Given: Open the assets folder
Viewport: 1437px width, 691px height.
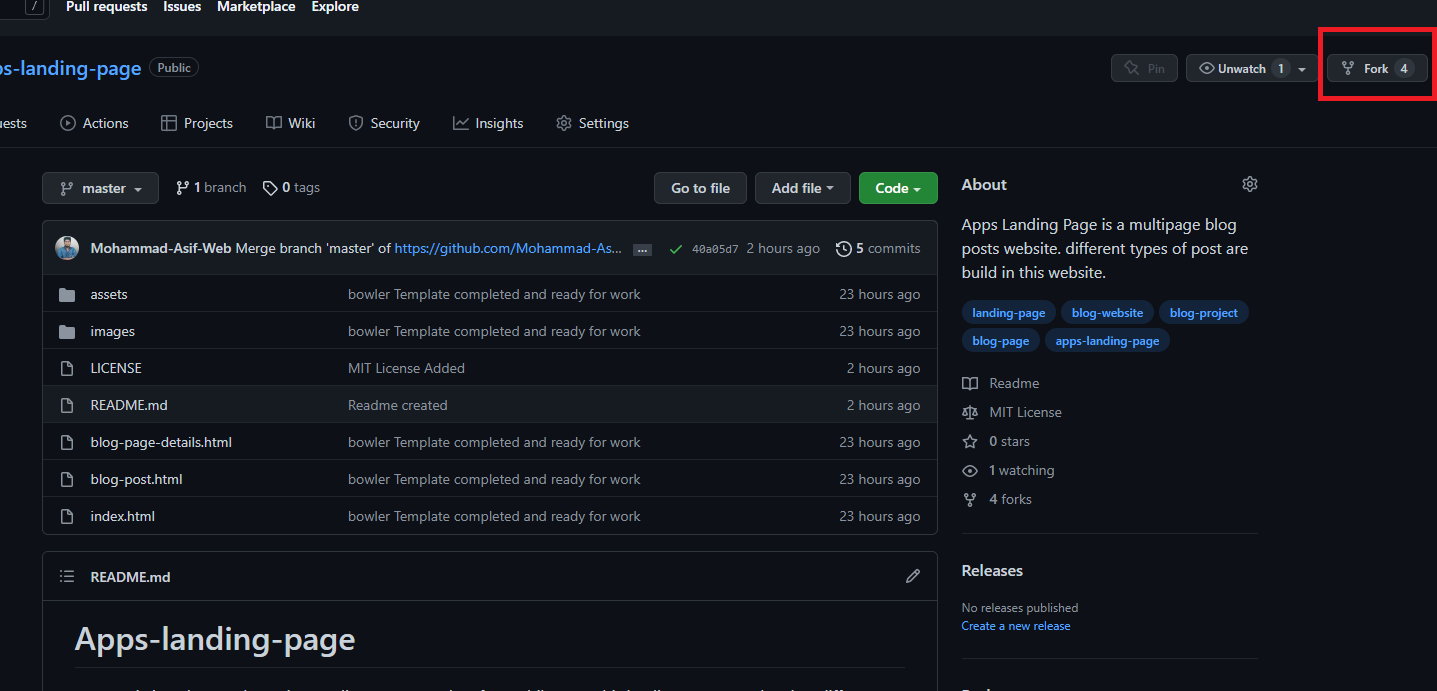Looking at the screenshot, I should pos(109,294).
